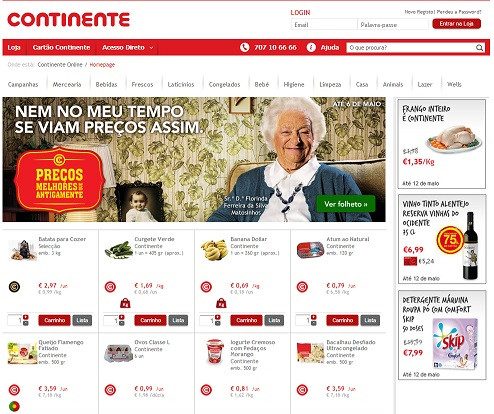Click the Email login field
Screen dimensions: 494x414
(325, 25)
